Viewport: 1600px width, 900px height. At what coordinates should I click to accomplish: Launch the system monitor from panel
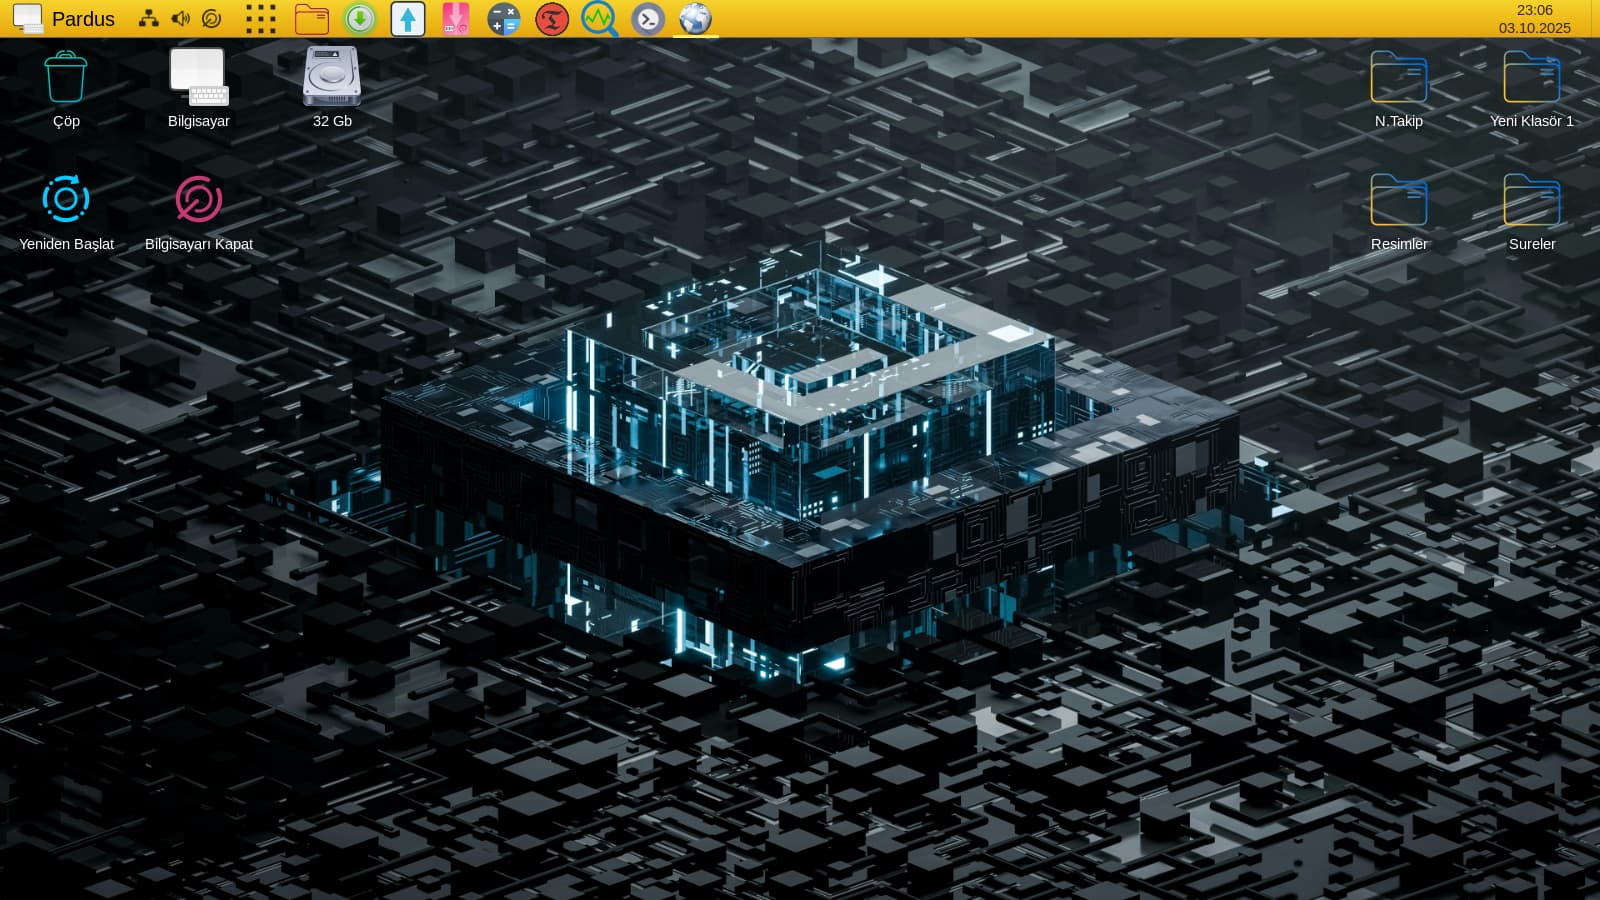[x=600, y=19]
